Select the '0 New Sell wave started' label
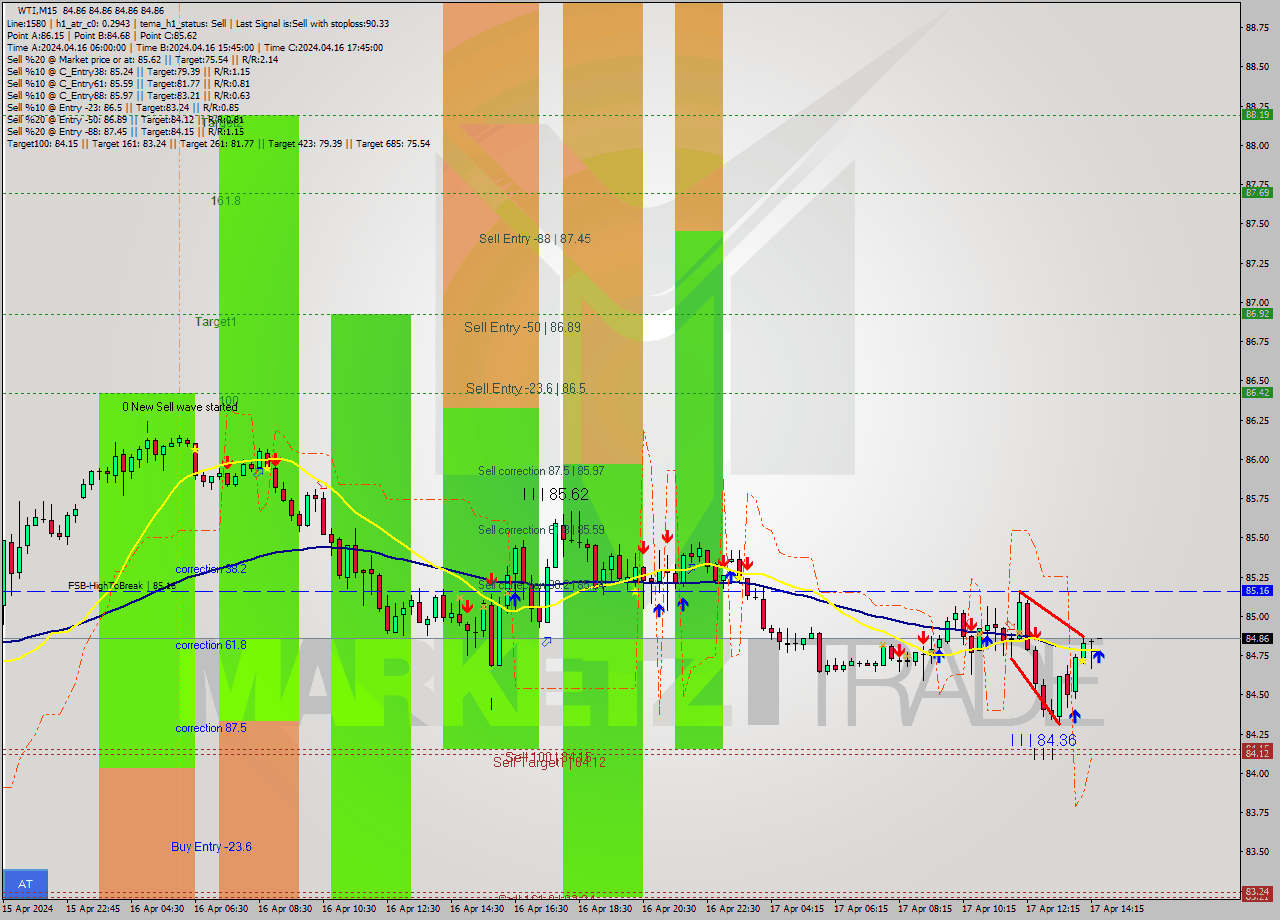The width and height of the screenshot is (1280, 920). (180, 407)
